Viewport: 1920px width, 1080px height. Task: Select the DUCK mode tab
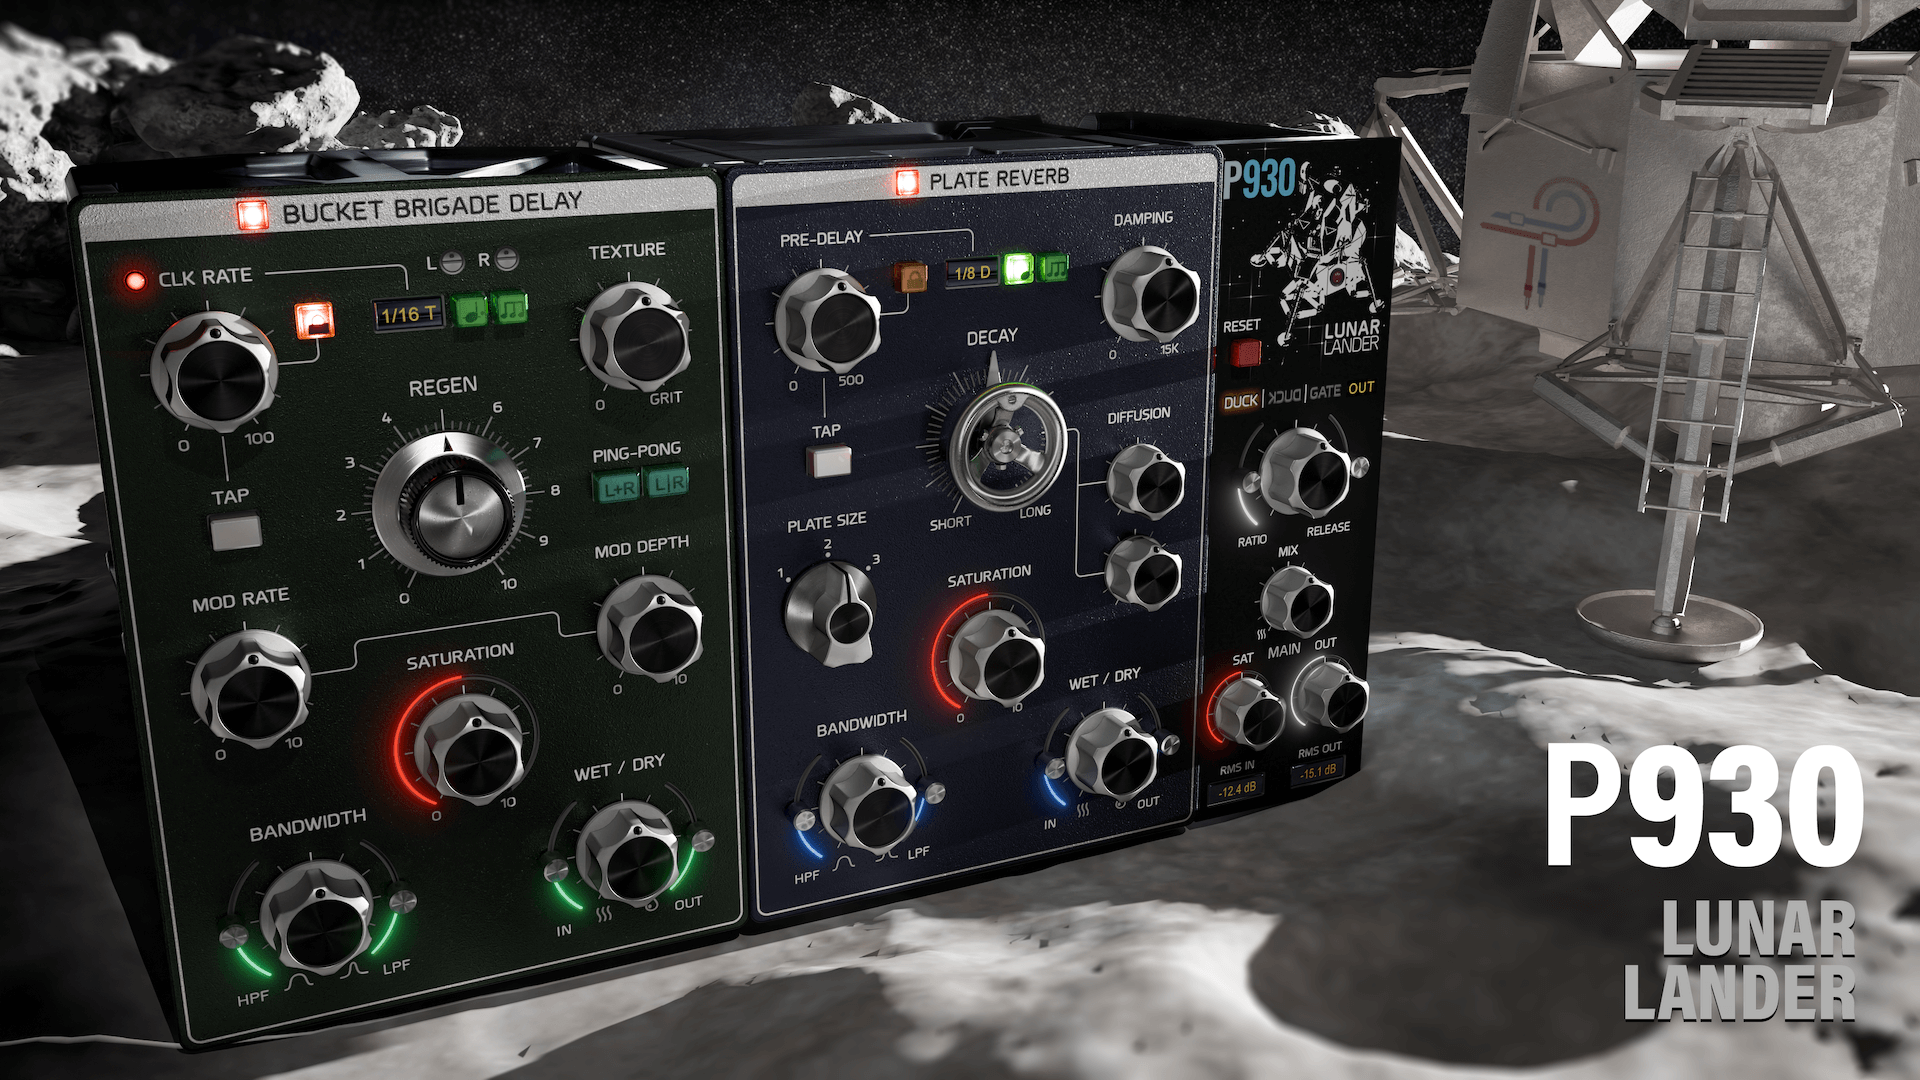click(1241, 401)
